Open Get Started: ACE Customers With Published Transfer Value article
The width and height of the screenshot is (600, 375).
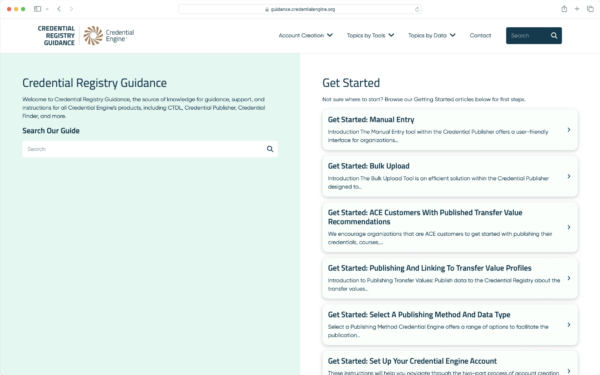(450, 227)
